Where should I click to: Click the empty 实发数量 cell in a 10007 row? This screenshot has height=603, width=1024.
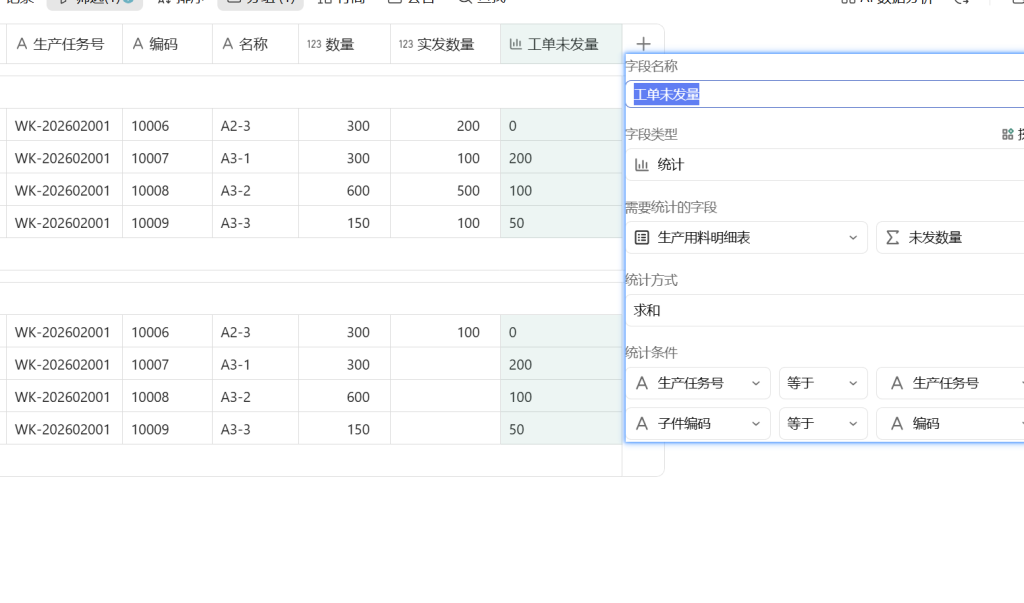pos(445,365)
